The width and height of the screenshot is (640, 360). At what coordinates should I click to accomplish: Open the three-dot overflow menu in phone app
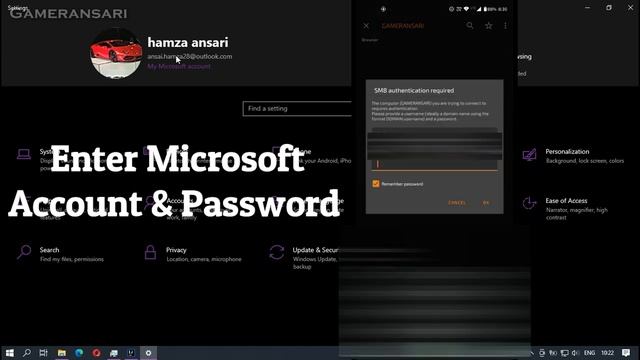tap(505, 26)
